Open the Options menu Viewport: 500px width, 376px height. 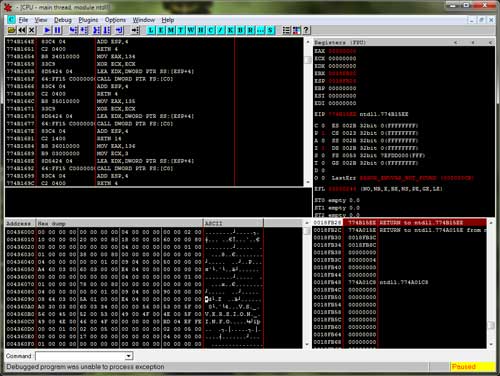pyautogui.click(x=115, y=20)
